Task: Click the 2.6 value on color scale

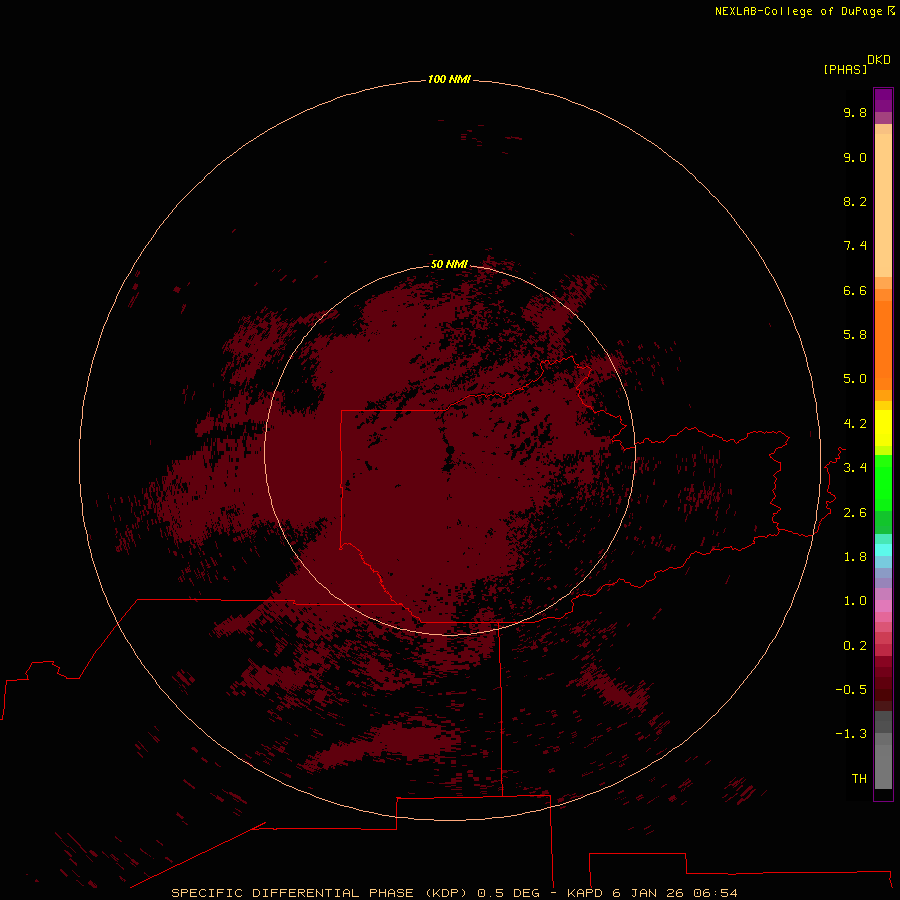Action: 855,513
